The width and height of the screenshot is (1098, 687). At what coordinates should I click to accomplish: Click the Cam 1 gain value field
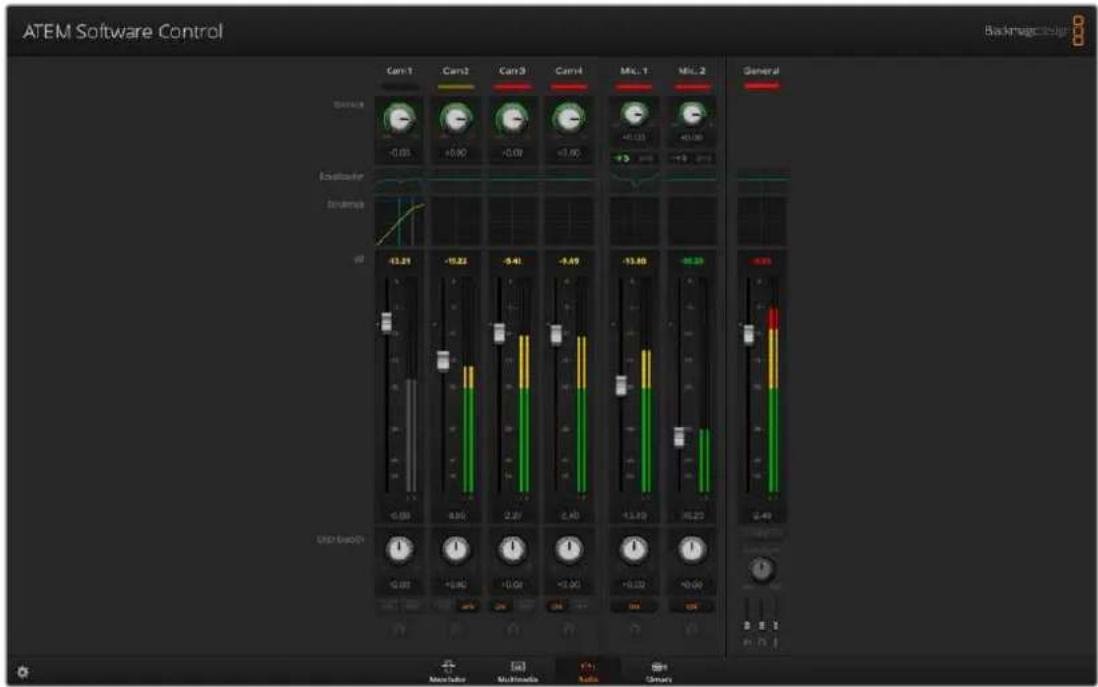coord(399,152)
